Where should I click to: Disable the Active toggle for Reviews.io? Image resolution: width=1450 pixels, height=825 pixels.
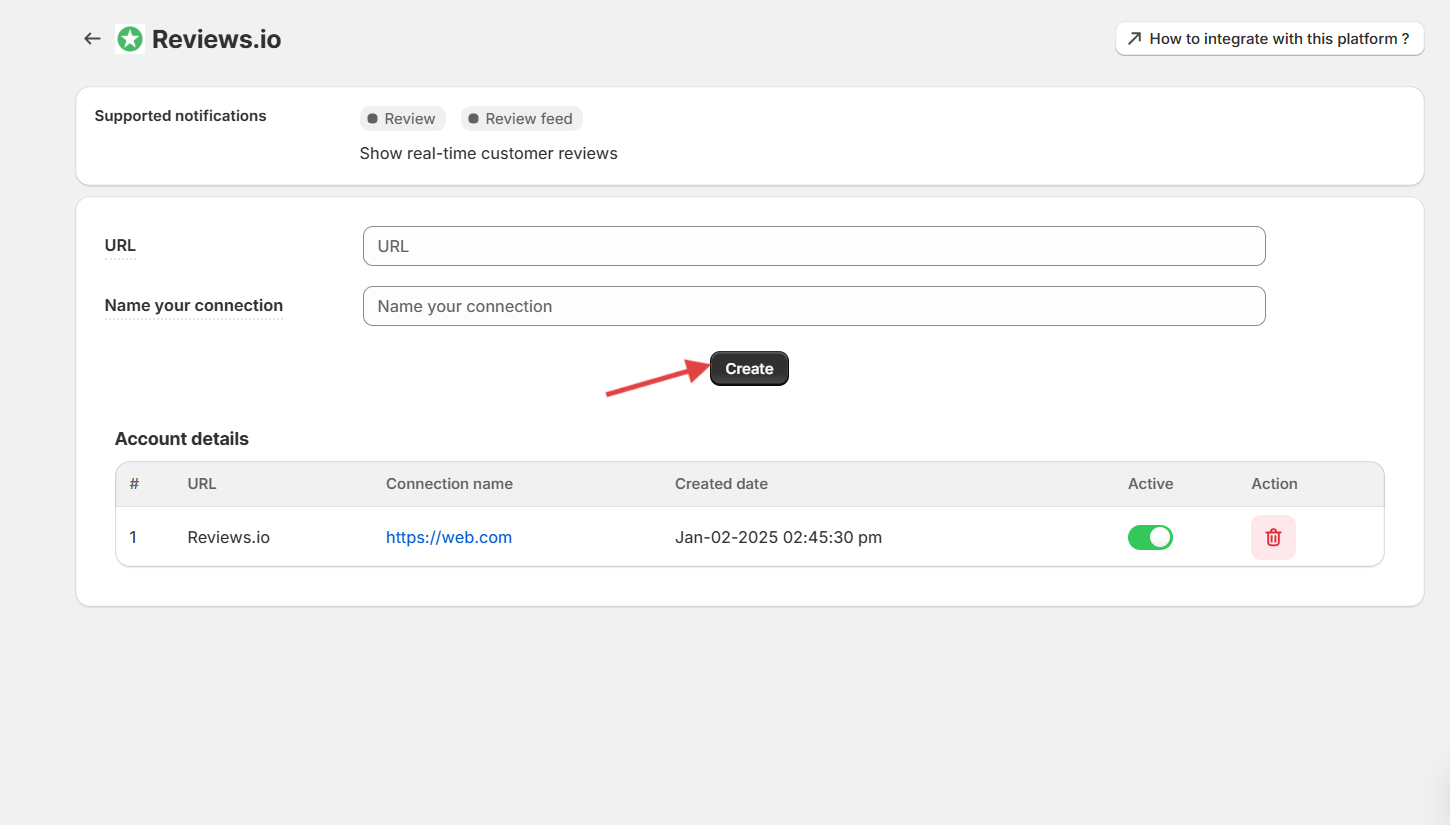point(1150,537)
